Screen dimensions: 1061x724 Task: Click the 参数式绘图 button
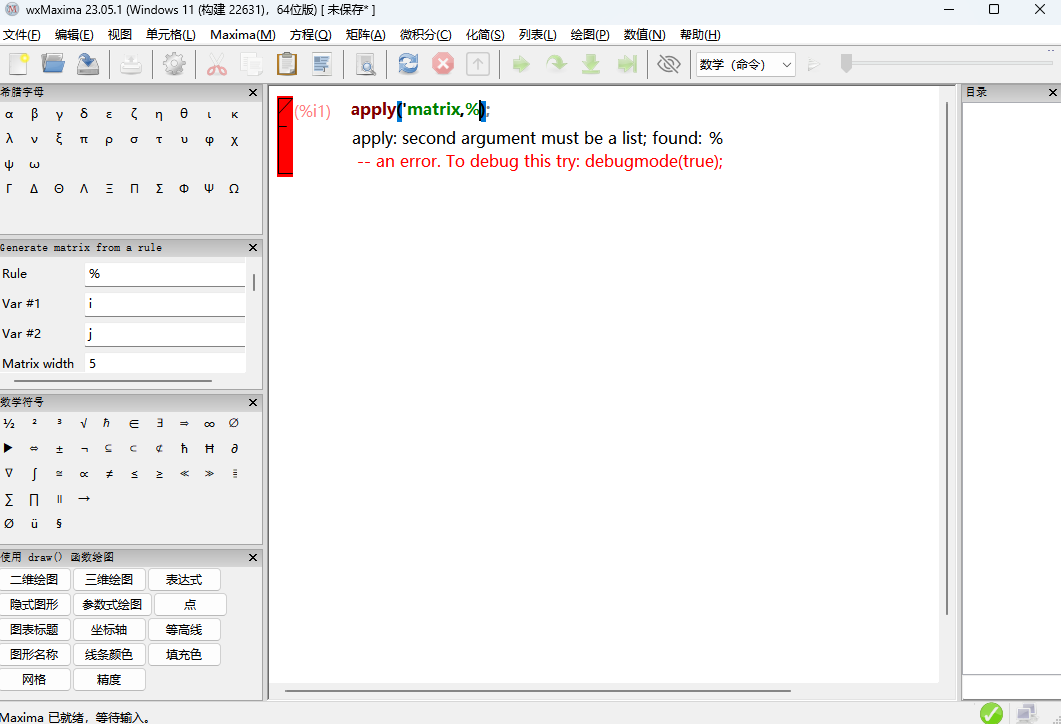point(112,605)
